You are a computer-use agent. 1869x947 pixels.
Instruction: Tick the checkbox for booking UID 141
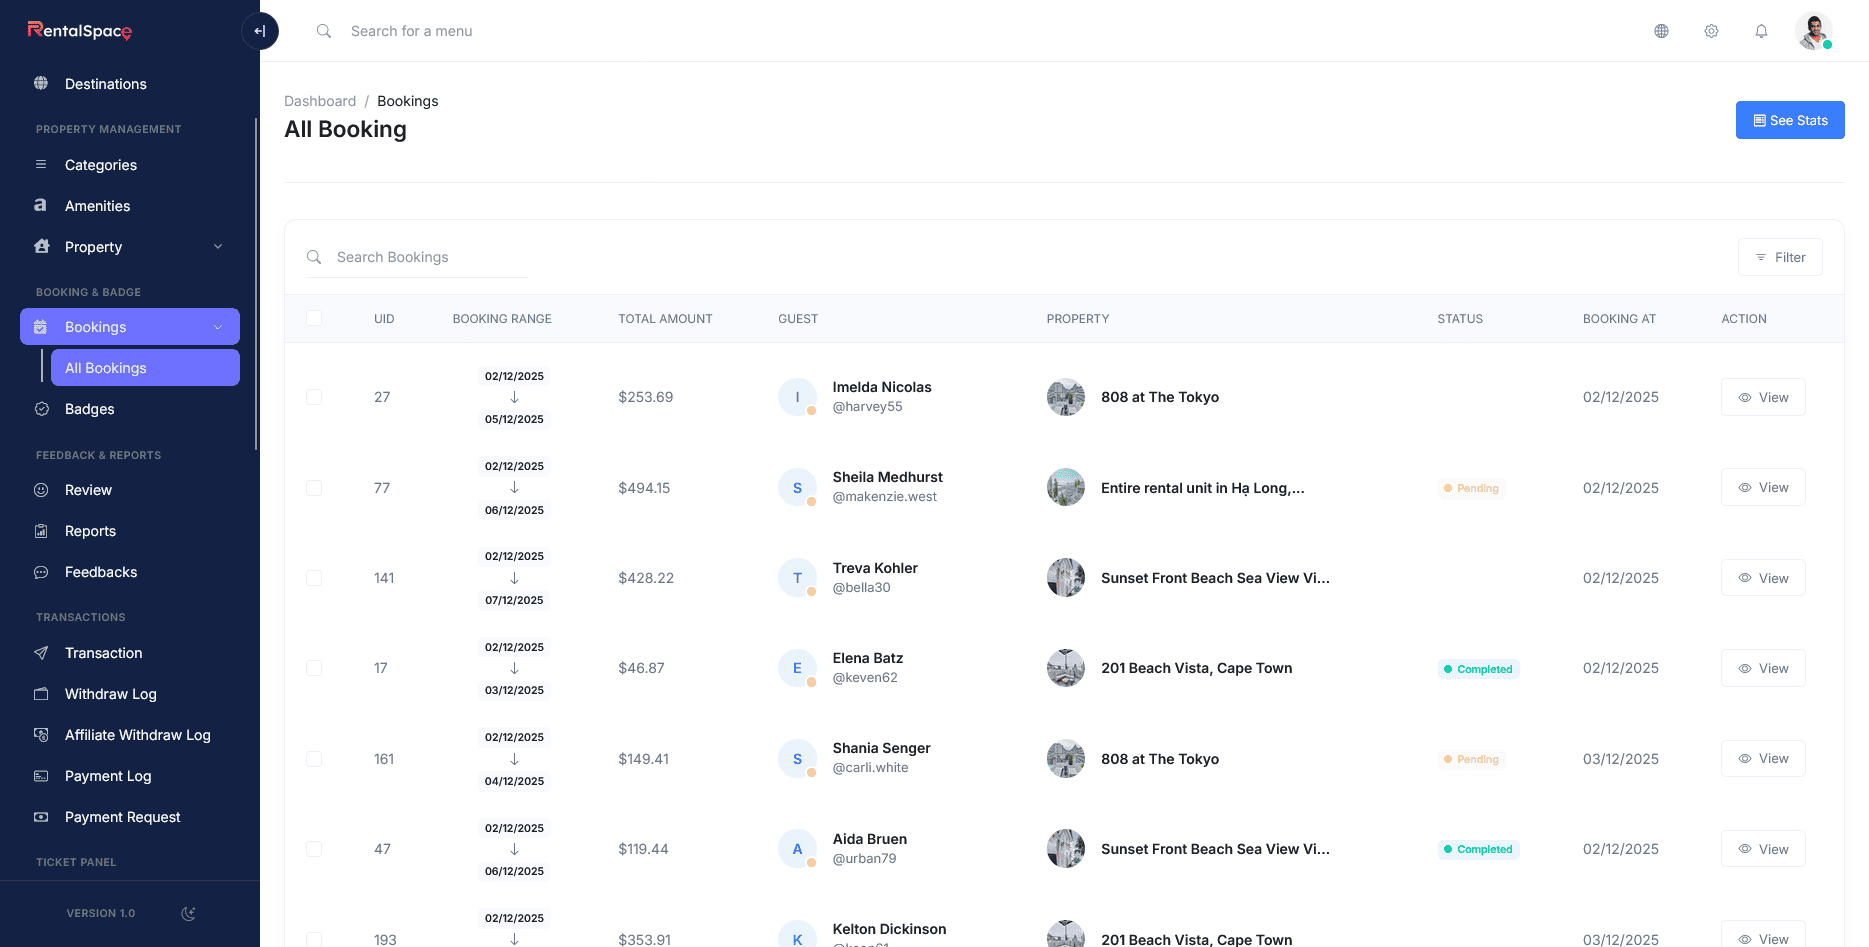314,578
